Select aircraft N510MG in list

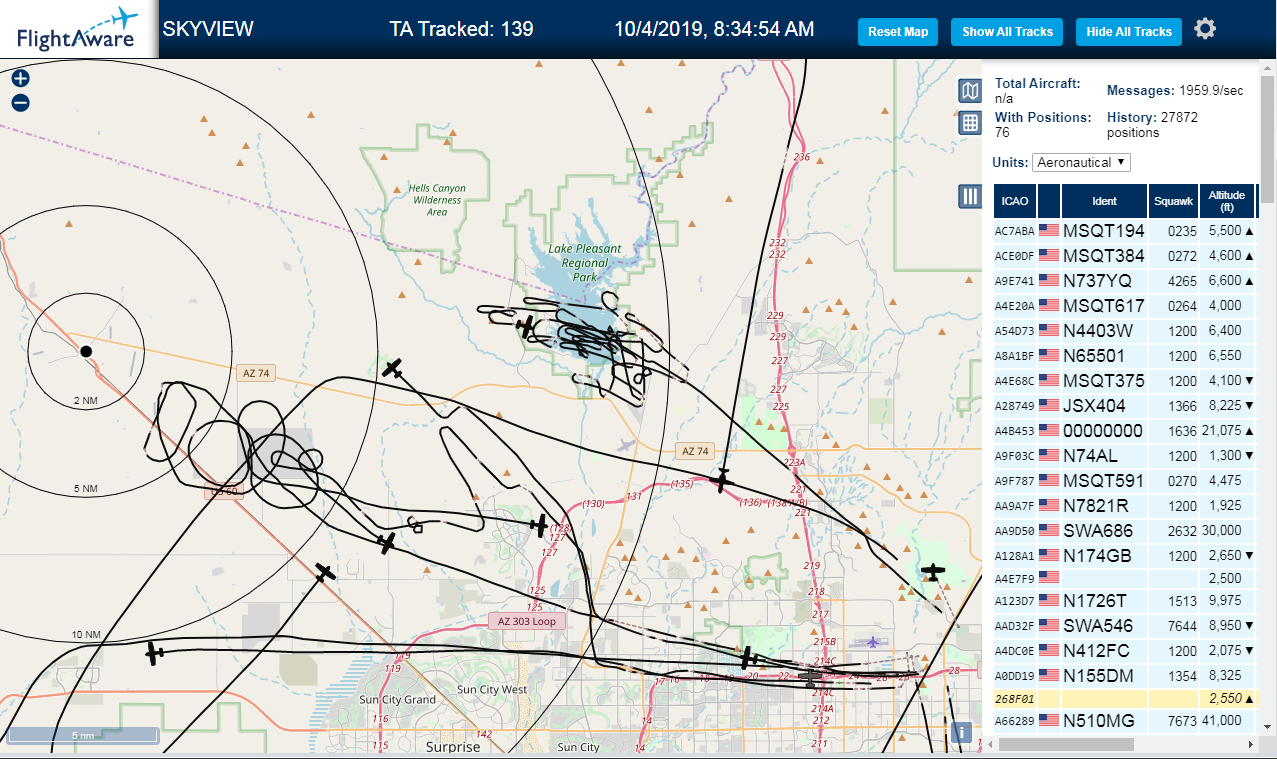point(1124,720)
